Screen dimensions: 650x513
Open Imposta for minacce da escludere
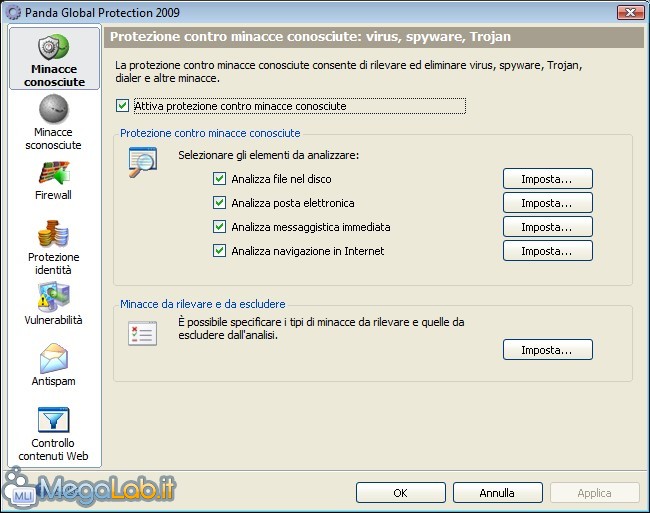tap(548, 350)
